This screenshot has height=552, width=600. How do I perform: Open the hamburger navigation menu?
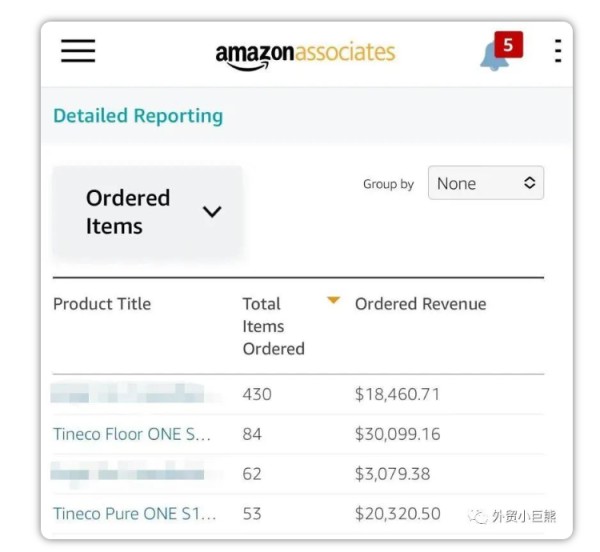coord(78,50)
